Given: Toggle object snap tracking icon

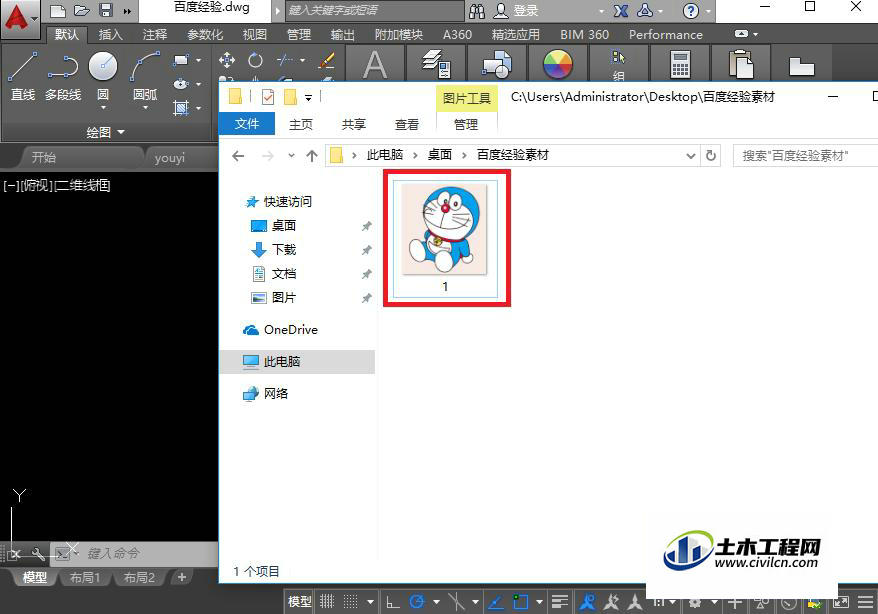Looking at the screenshot, I should click(x=496, y=602).
